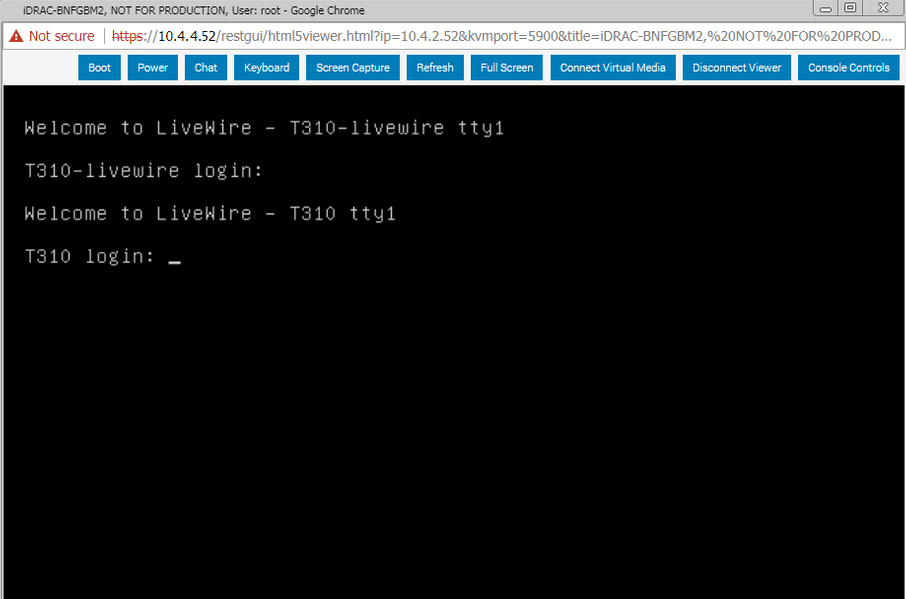
Task: Open Console Controls
Action: pos(849,68)
